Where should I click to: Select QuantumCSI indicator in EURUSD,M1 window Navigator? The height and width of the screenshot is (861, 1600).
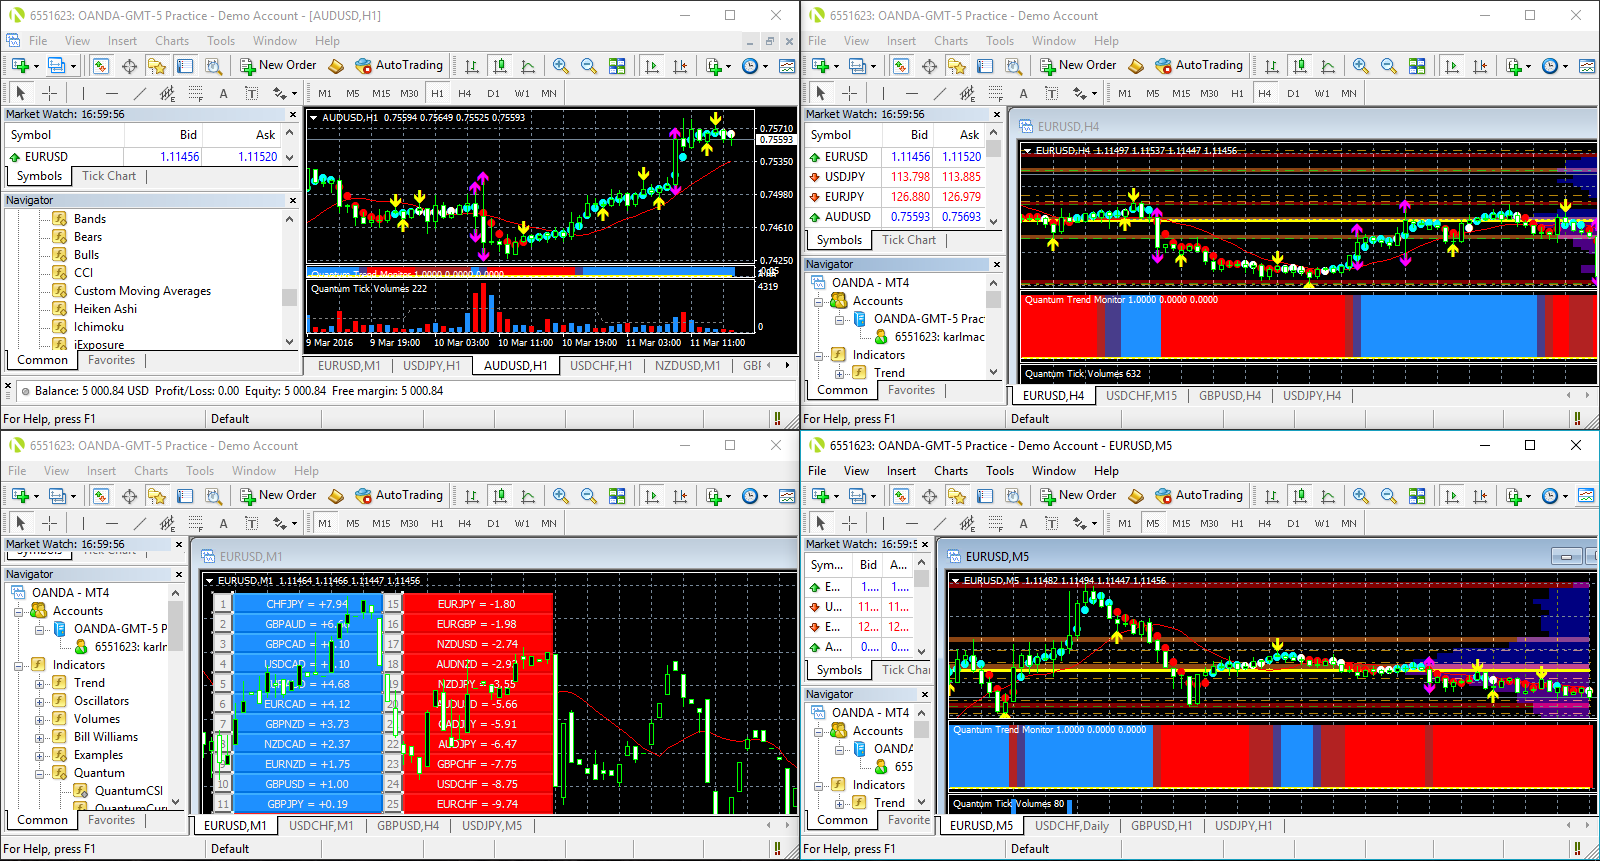128,791
